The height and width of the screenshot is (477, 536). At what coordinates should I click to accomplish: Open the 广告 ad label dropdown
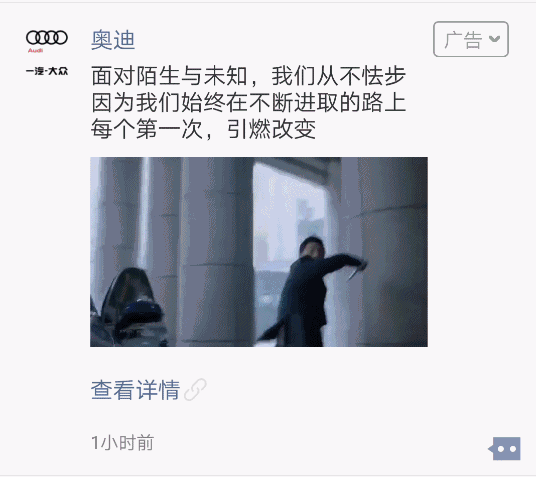click(471, 39)
